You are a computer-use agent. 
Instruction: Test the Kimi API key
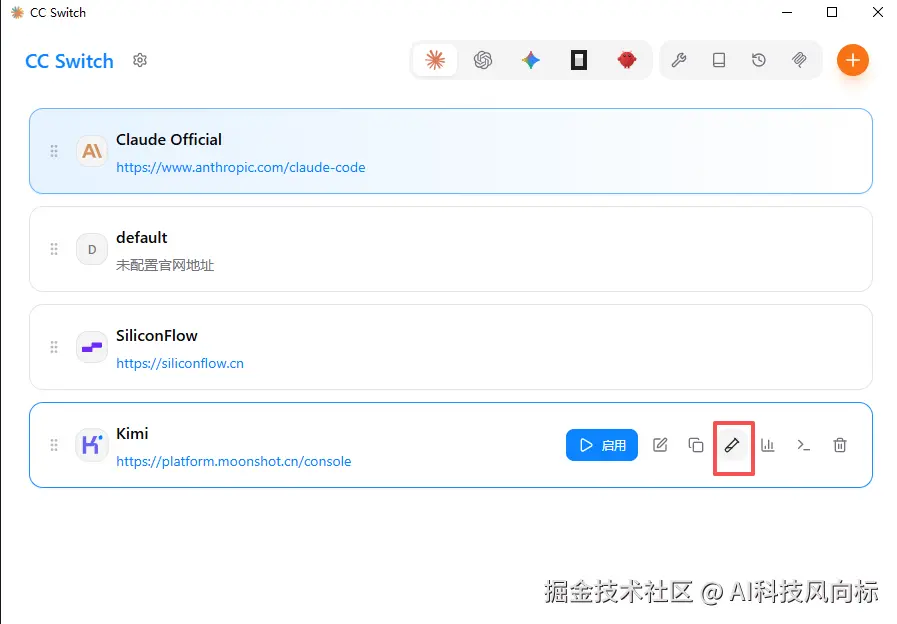tap(733, 445)
